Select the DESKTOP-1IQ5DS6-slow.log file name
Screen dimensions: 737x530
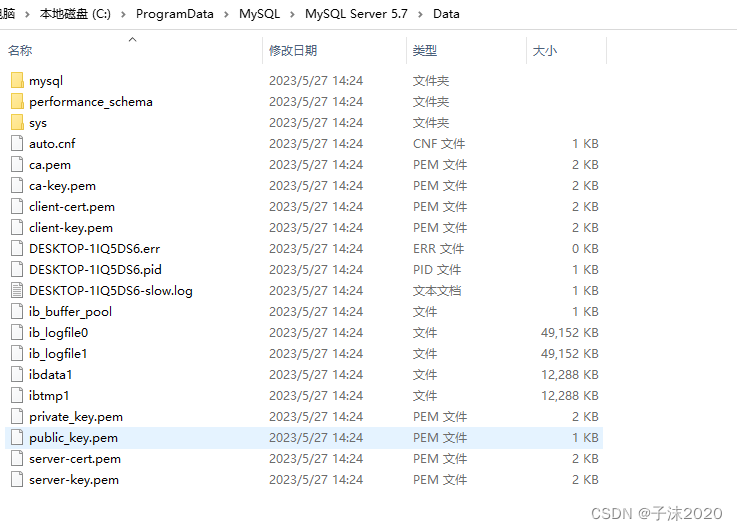[111, 291]
